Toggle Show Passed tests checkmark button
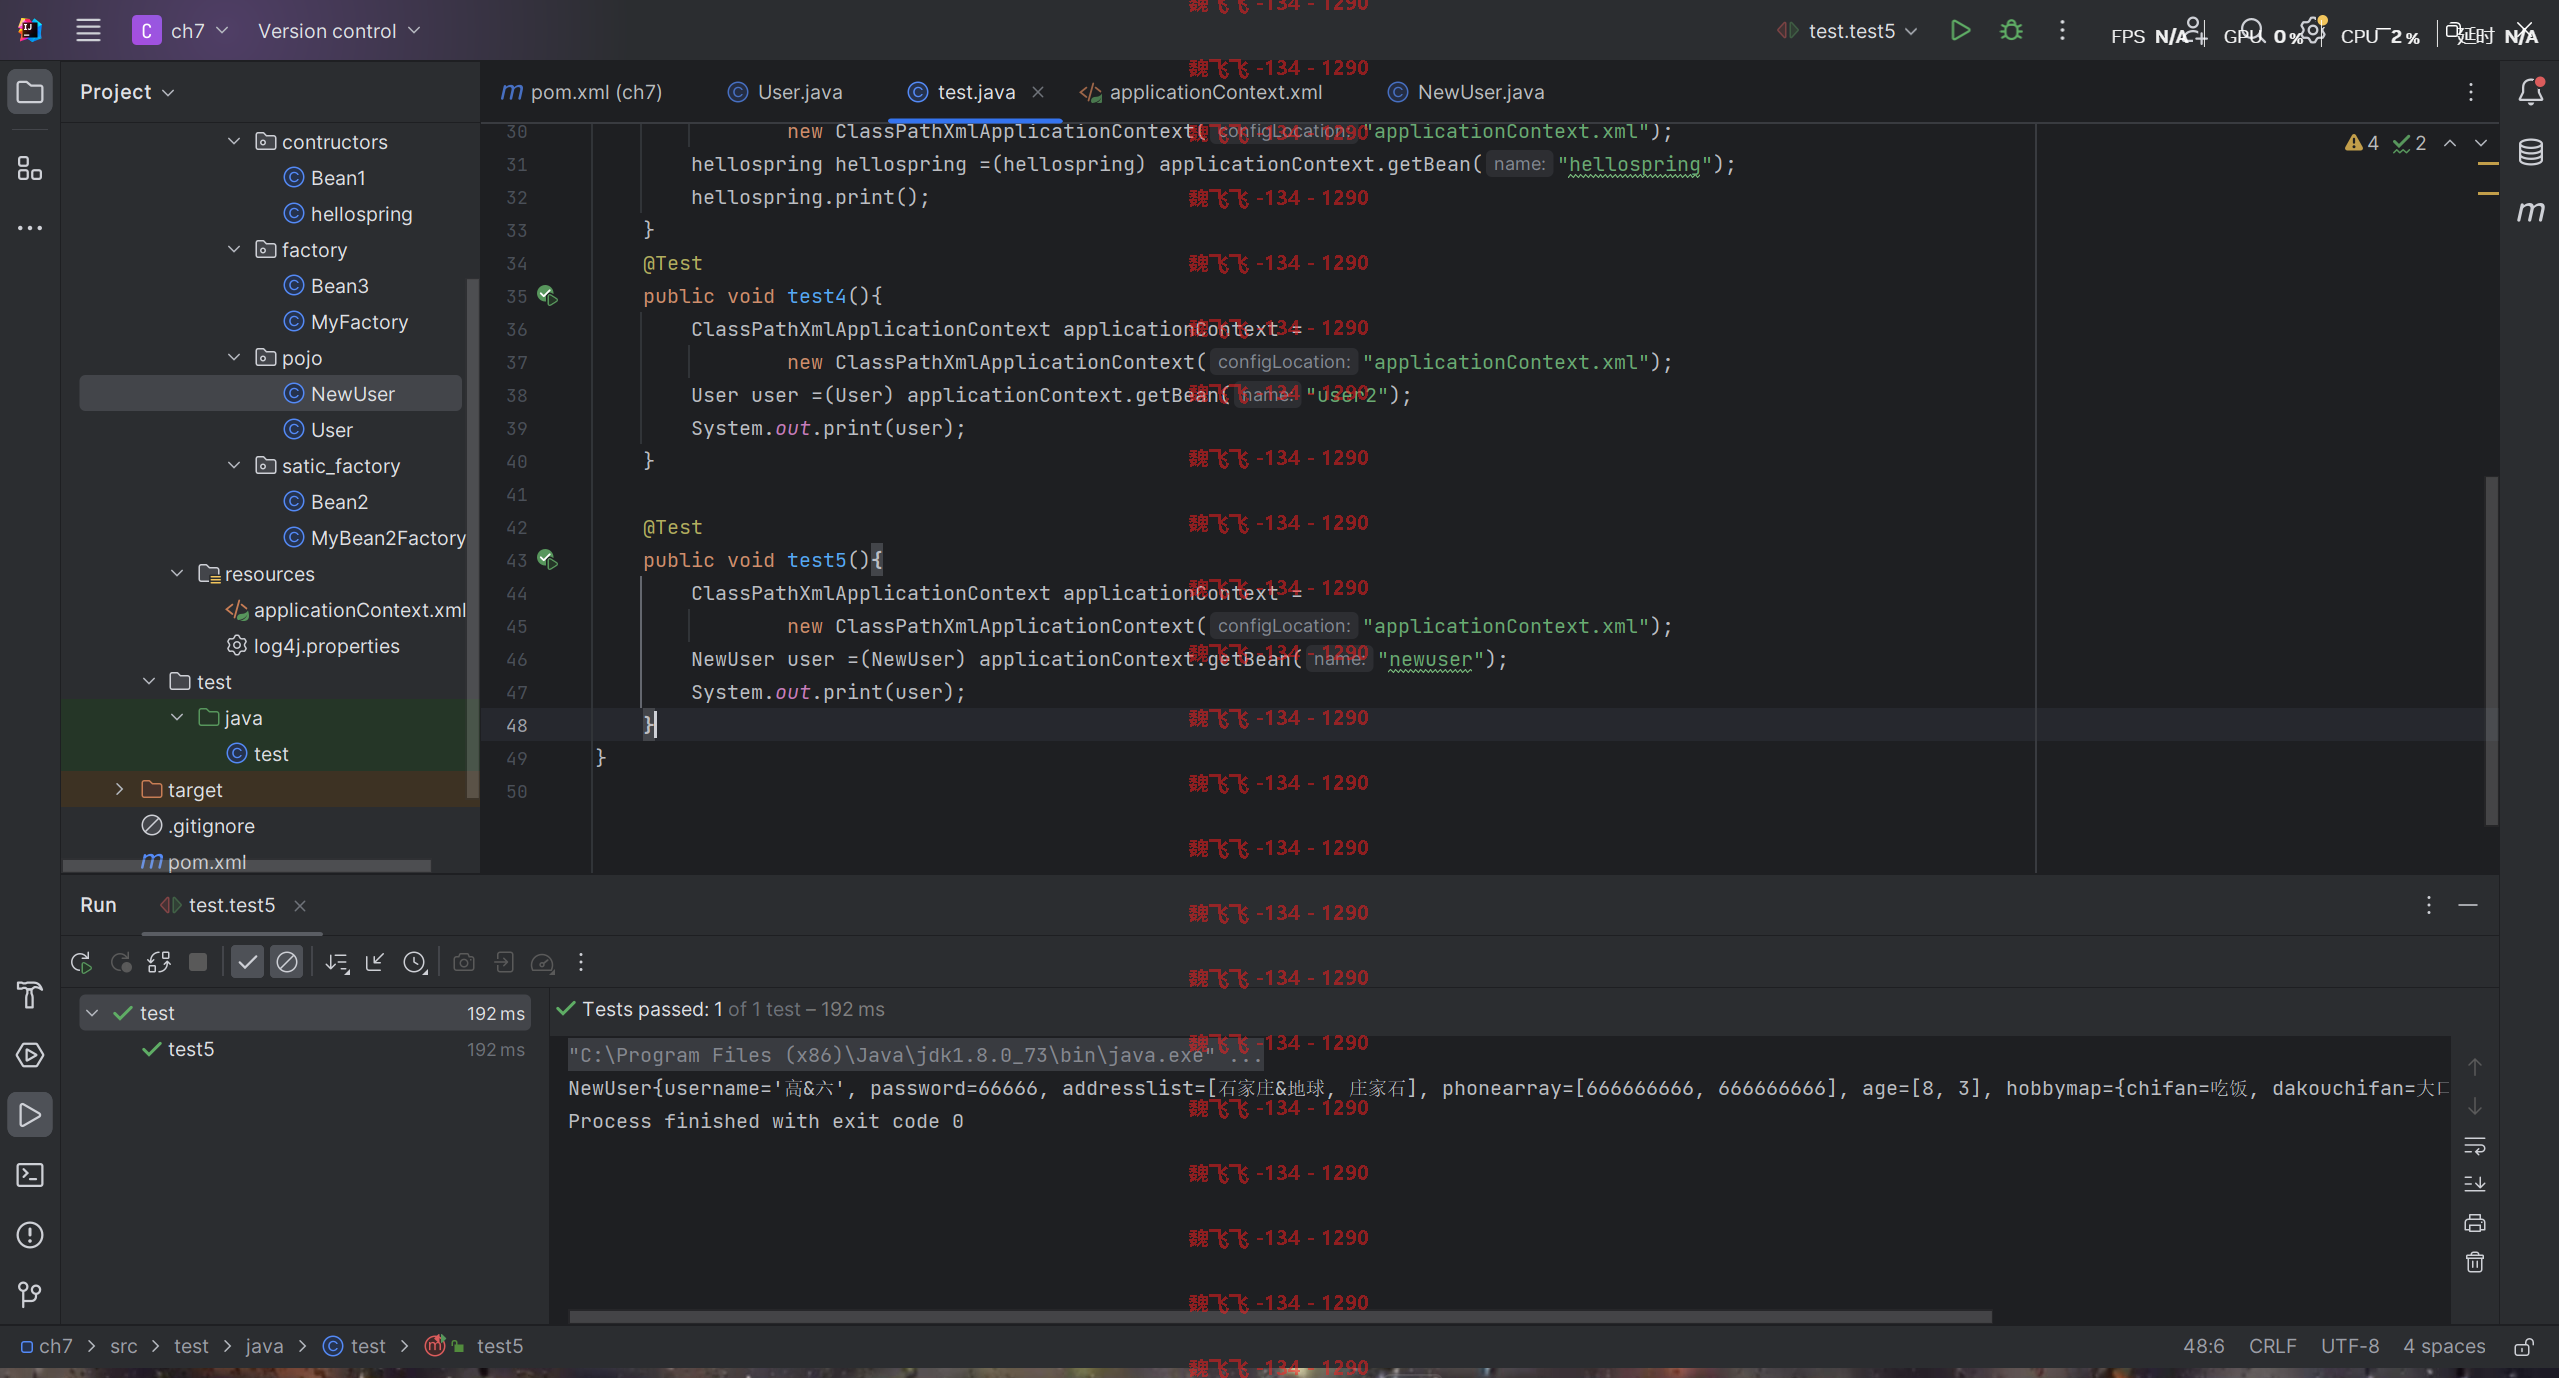Image resolution: width=2559 pixels, height=1378 pixels. click(247, 962)
